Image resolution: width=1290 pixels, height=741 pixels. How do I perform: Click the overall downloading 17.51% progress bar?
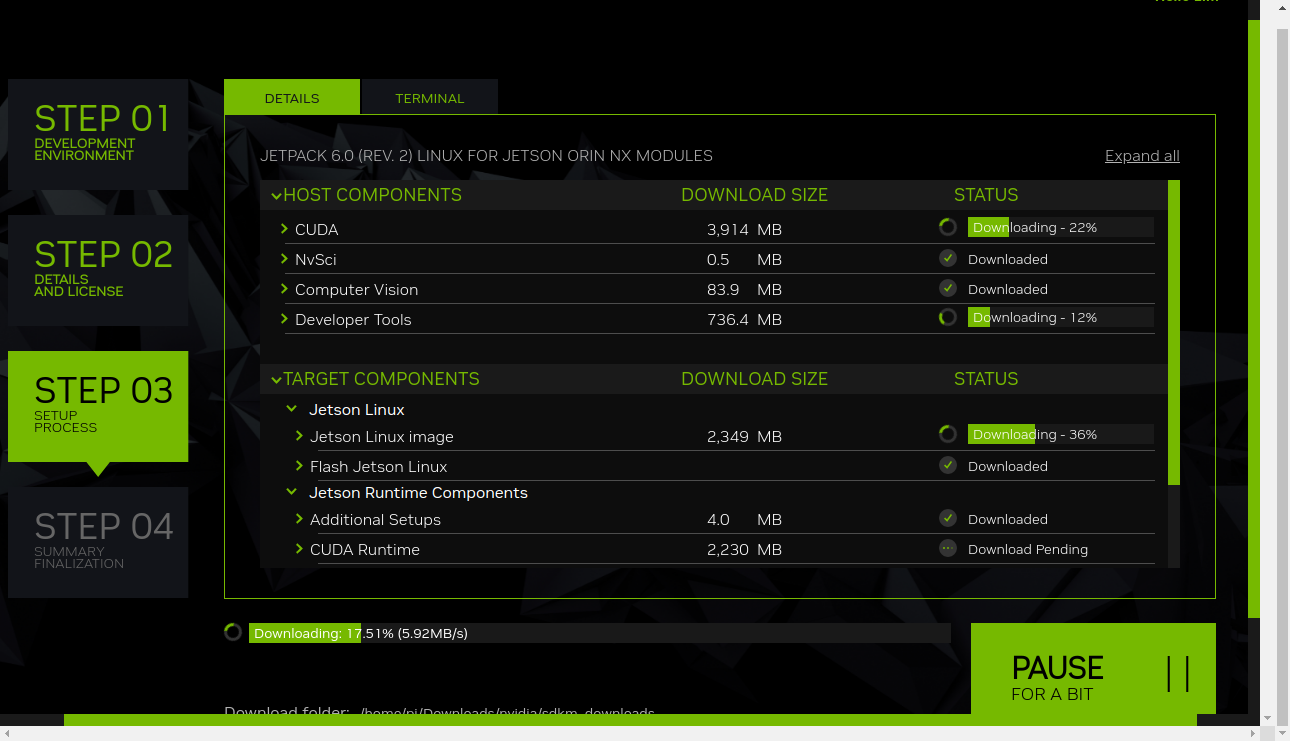(x=600, y=633)
